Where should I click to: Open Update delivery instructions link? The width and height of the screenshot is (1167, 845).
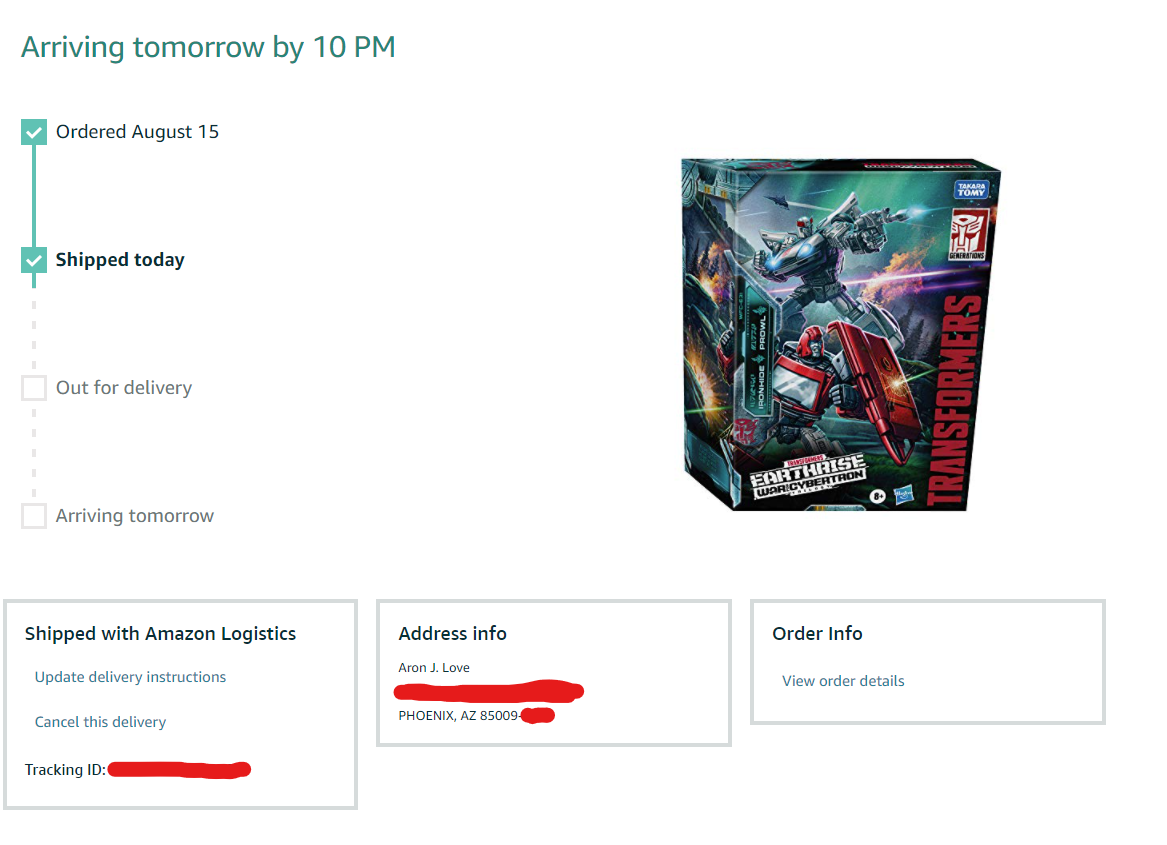pos(130,677)
